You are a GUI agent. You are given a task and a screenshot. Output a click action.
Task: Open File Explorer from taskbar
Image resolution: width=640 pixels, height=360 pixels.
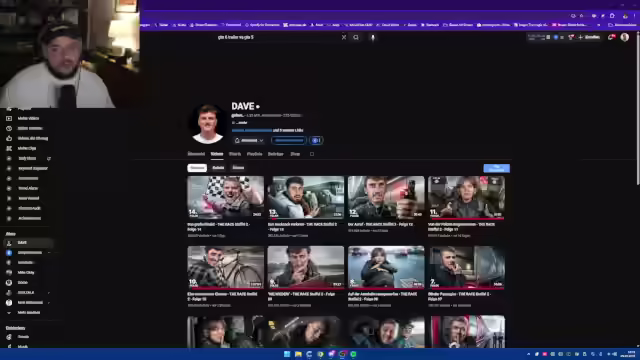[298, 354]
